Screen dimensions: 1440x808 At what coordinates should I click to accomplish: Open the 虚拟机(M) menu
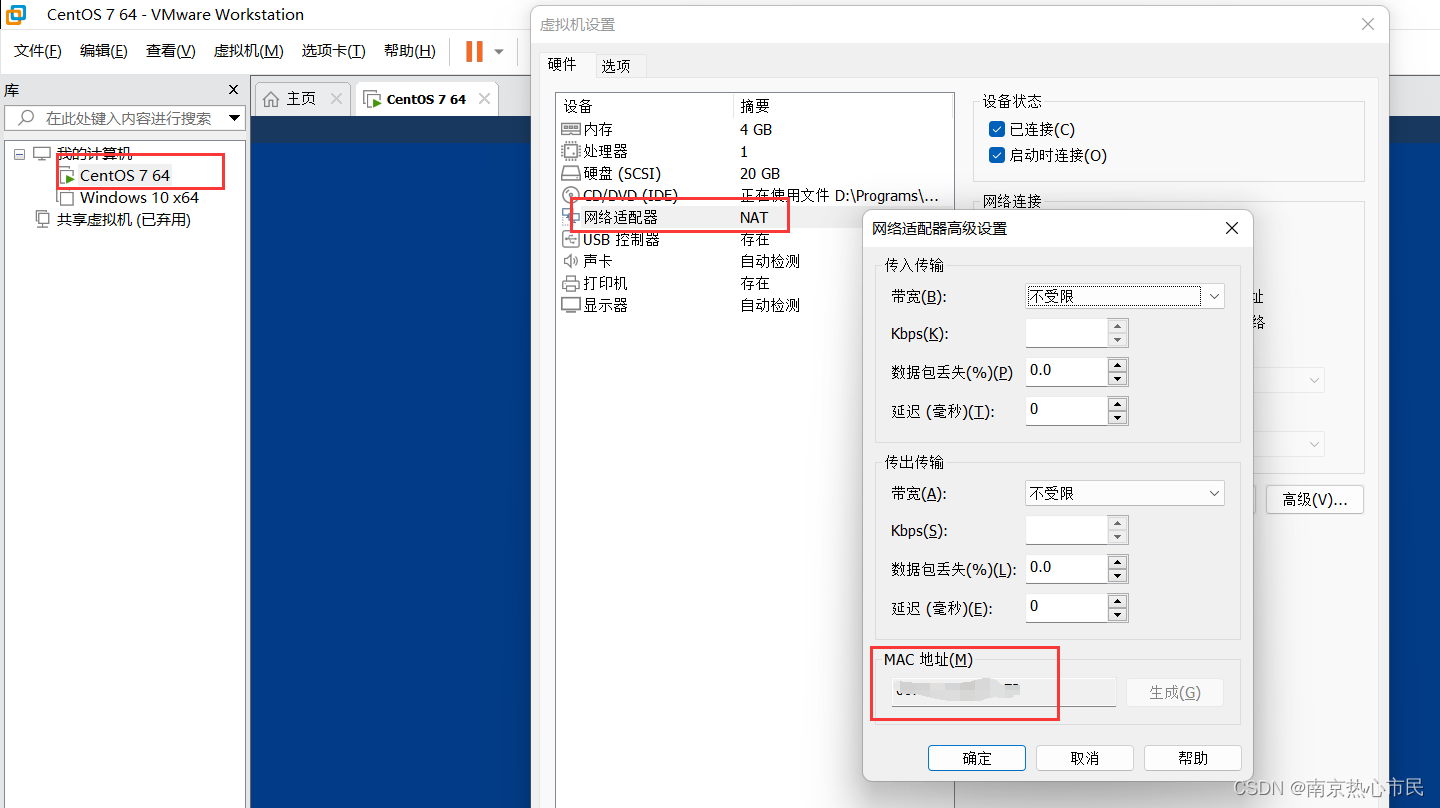pos(248,51)
